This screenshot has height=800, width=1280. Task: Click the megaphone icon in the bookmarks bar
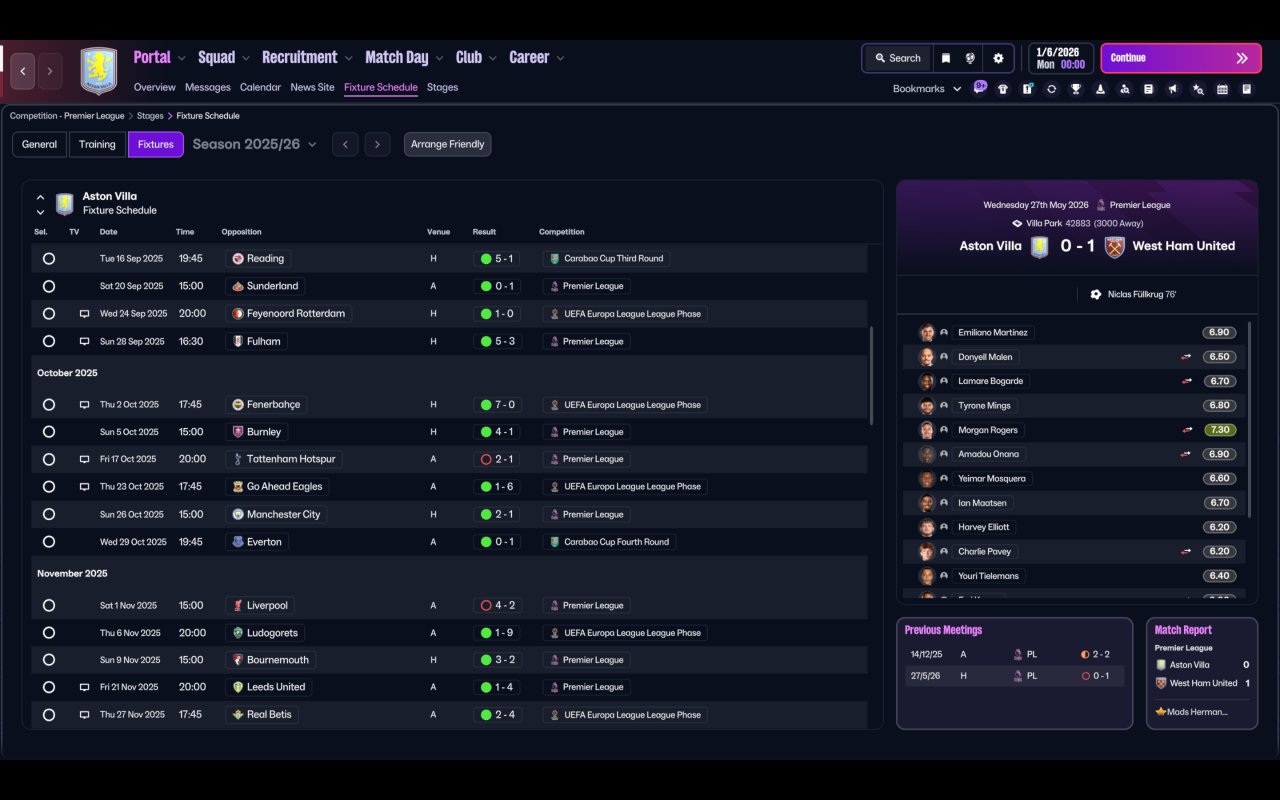[x=1173, y=89]
